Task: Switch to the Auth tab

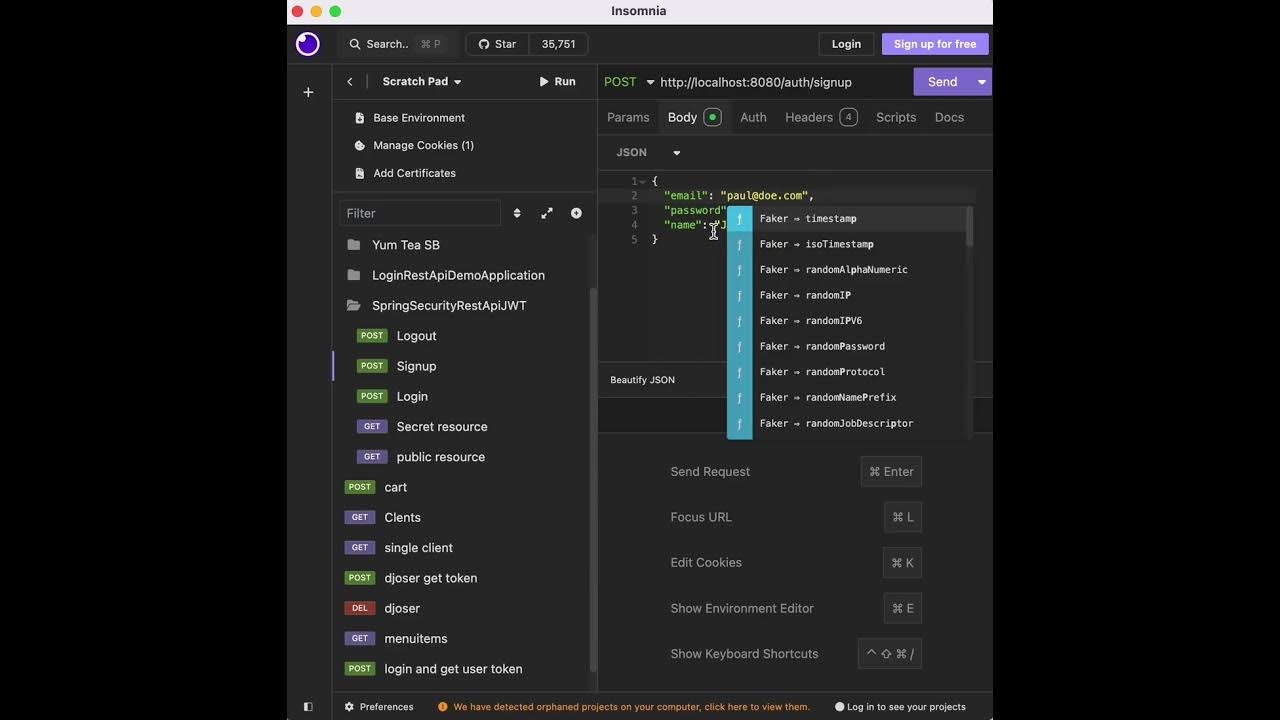Action: point(753,117)
